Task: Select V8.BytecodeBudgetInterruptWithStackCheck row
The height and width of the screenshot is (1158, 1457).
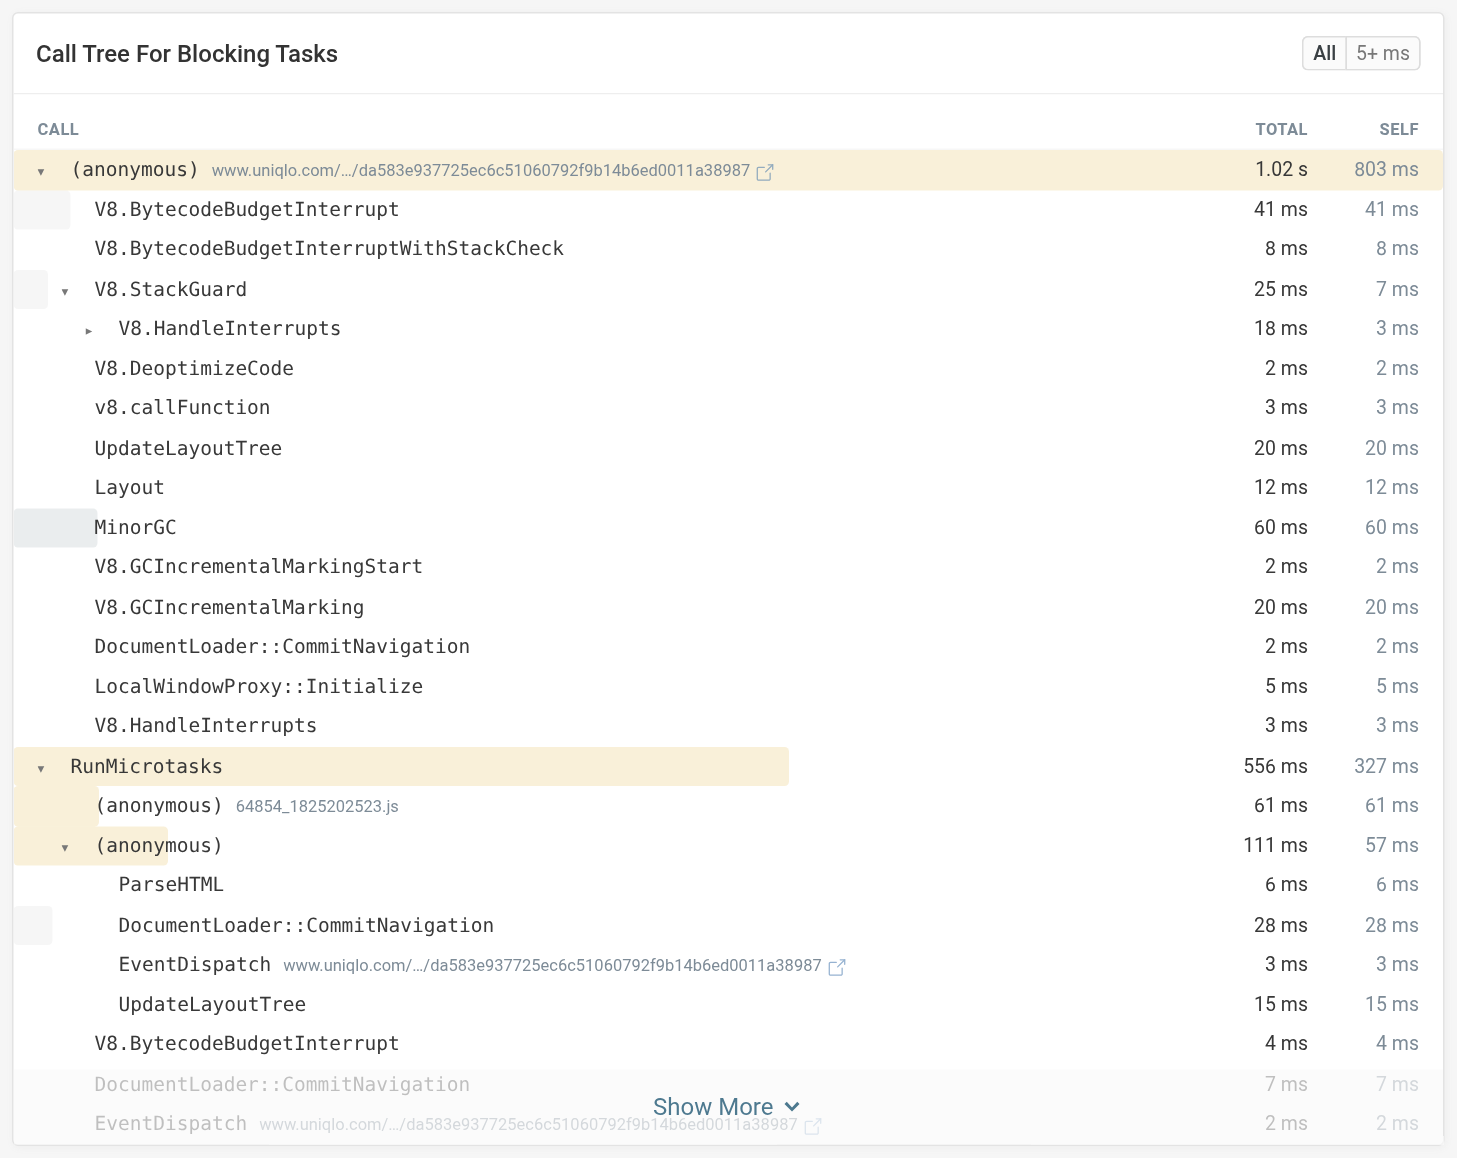Action: [x=728, y=248]
